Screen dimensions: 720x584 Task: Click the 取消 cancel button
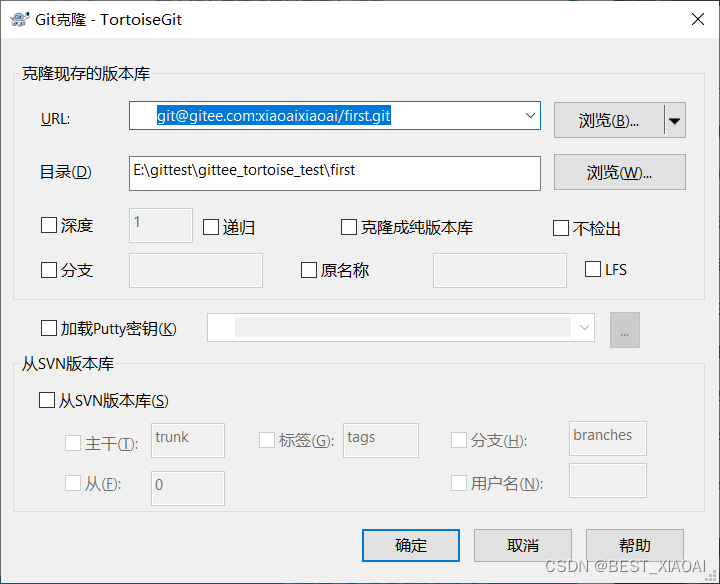(x=523, y=545)
